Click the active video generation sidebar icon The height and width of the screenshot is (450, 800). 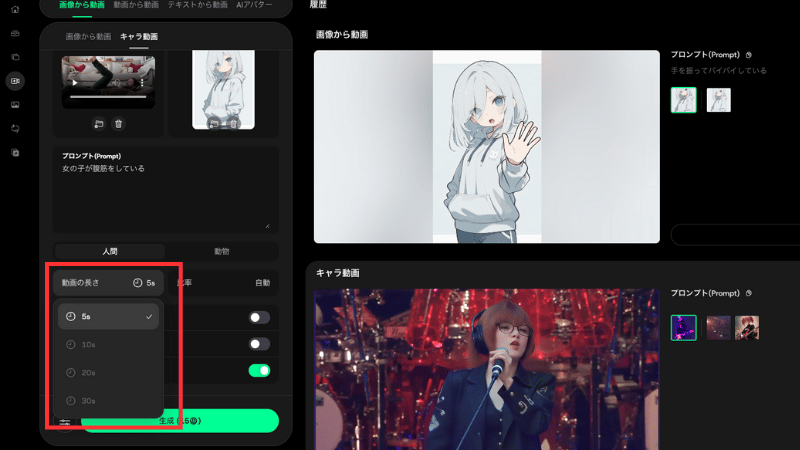coord(15,81)
